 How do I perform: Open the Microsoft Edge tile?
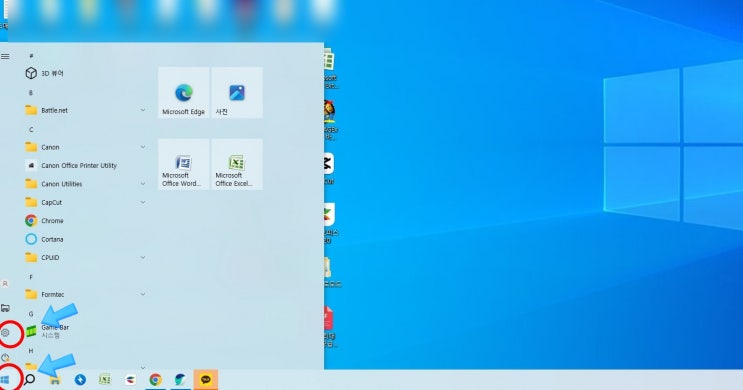click(x=184, y=93)
